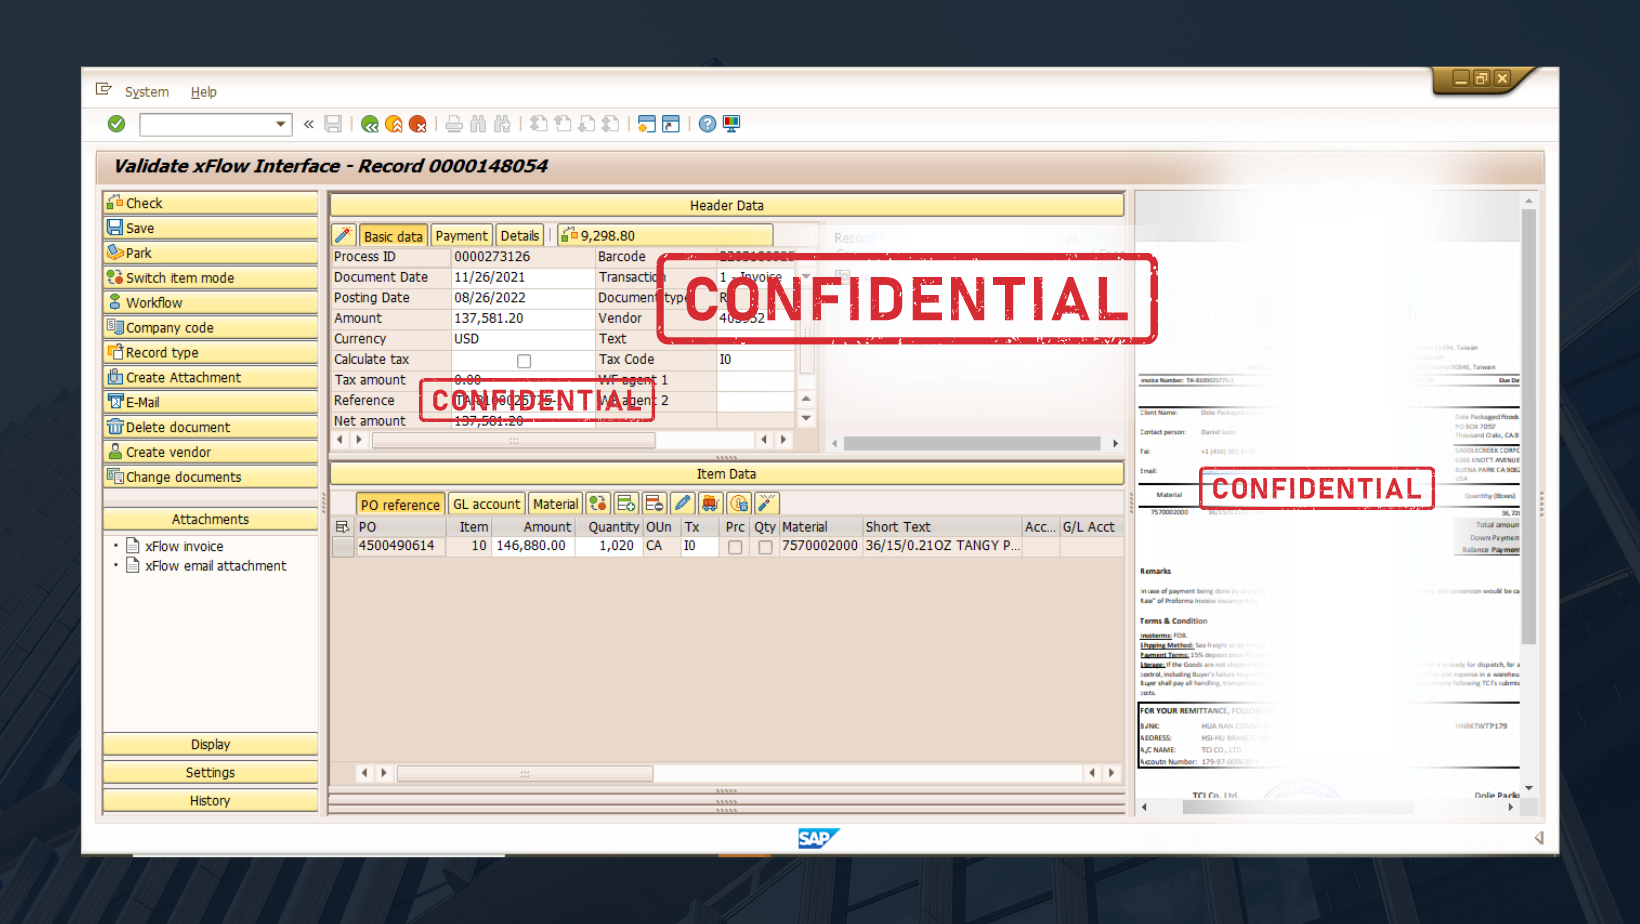Toggle the Calculate tax checkbox
Image resolution: width=1640 pixels, height=924 pixels.
524,361
